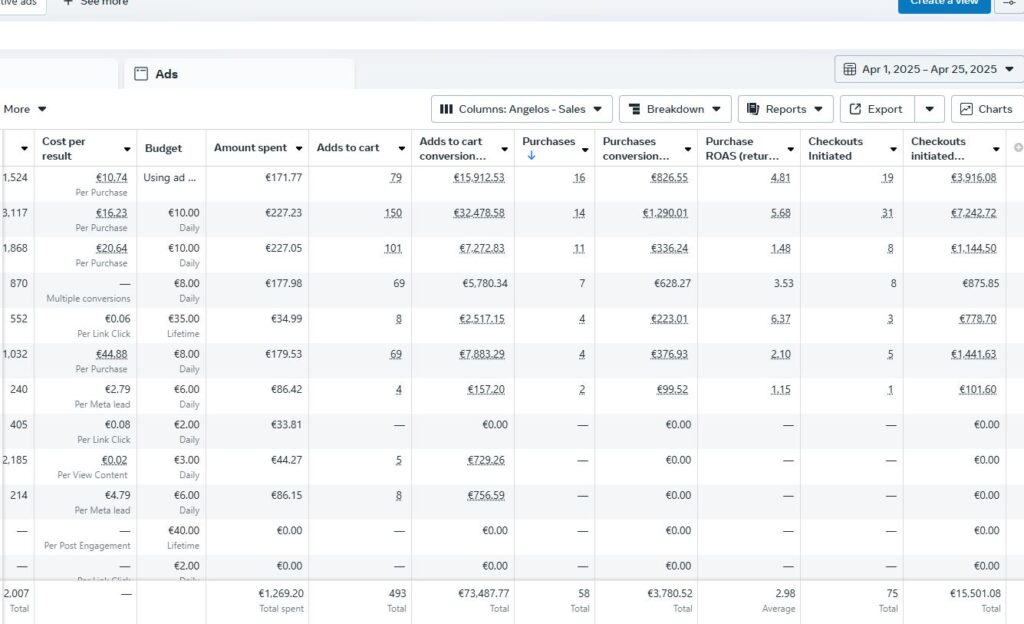Click the Ads tab panel icon
This screenshot has height=624, width=1024.
click(x=141, y=74)
